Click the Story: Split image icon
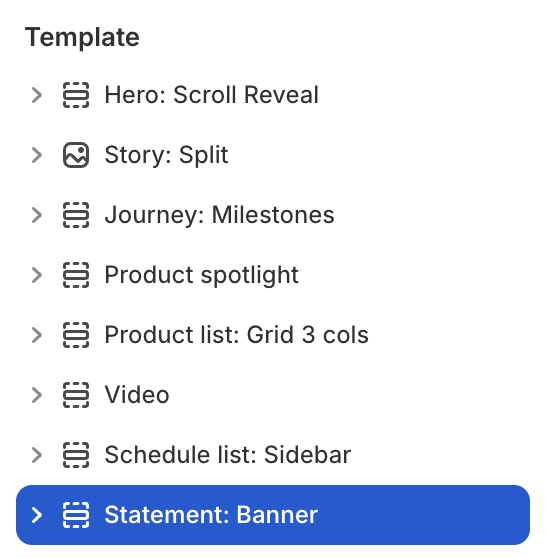This screenshot has height=558, width=546. point(76,155)
